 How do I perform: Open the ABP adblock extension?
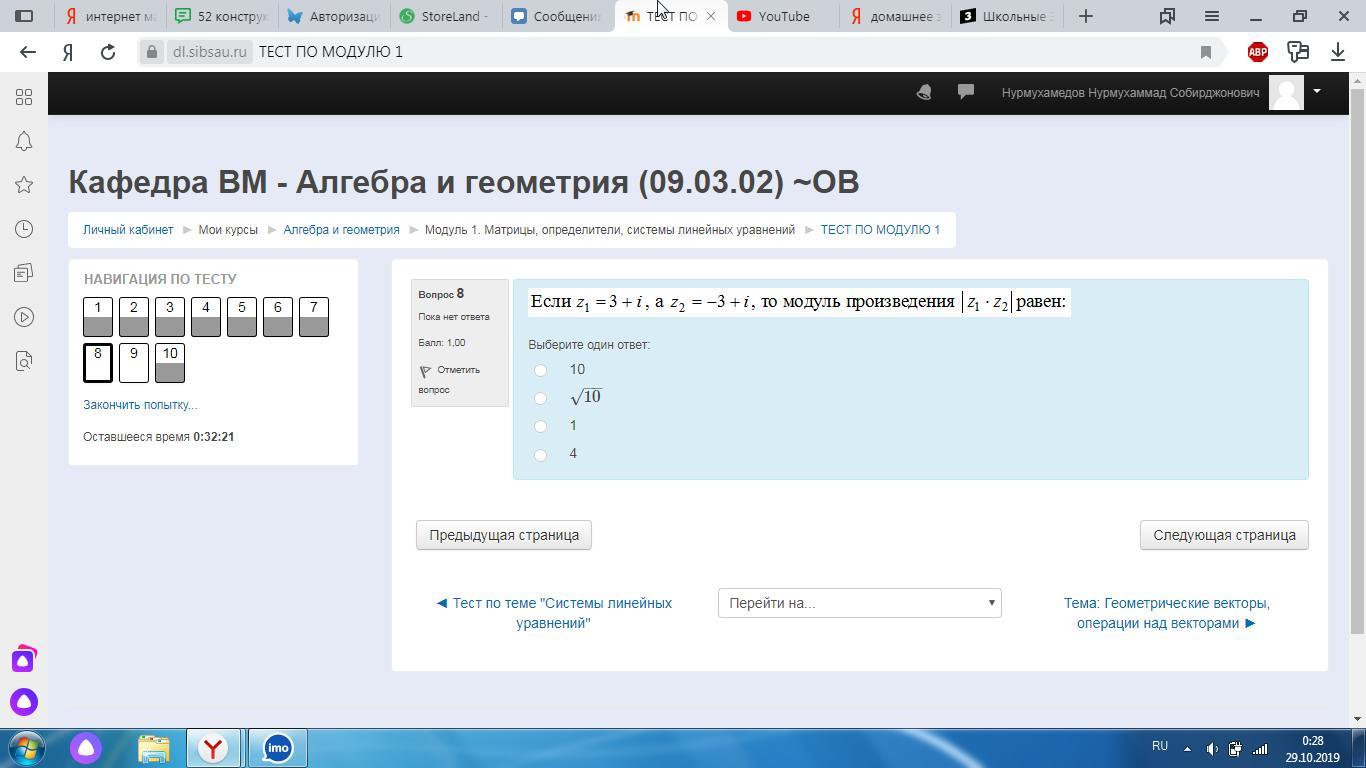(x=1258, y=52)
